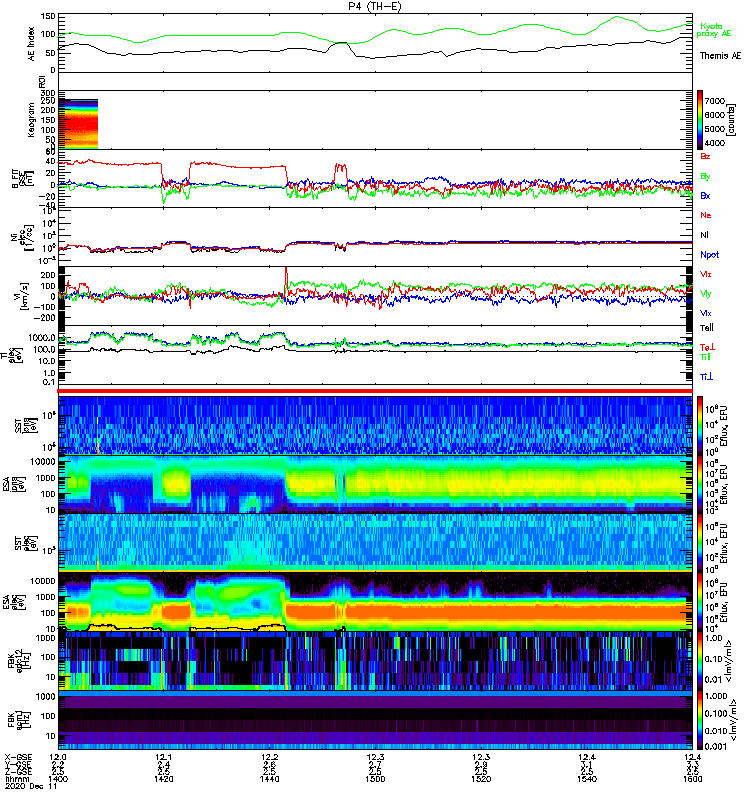Select the black "Ni" legend label
This screenshot has height=800, width=750.
705,235
